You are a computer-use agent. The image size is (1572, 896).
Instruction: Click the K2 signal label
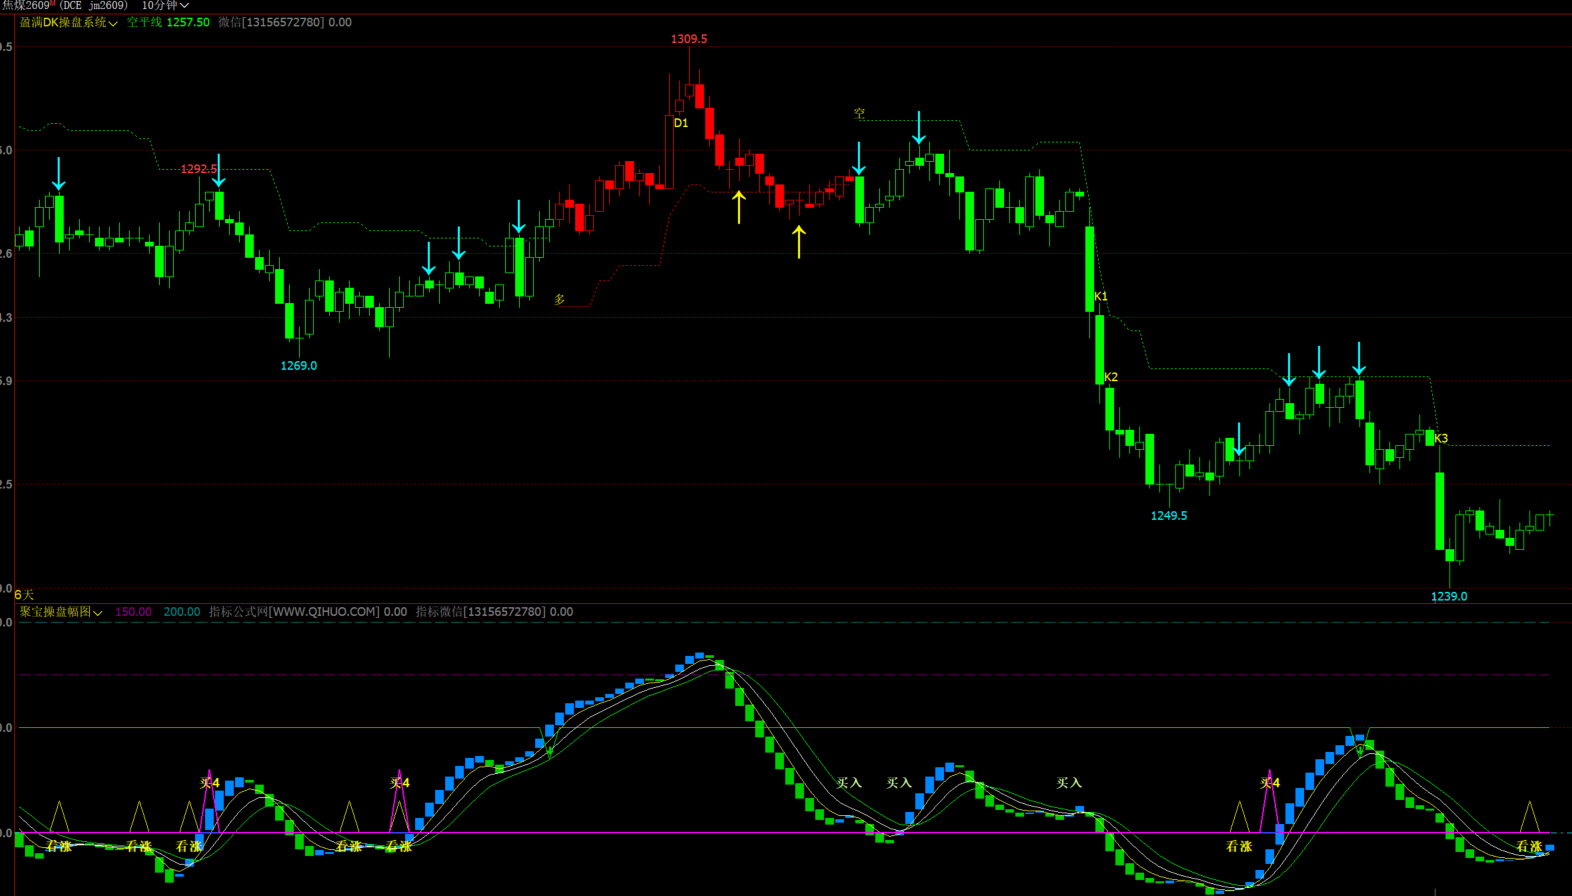[1111, 377]
